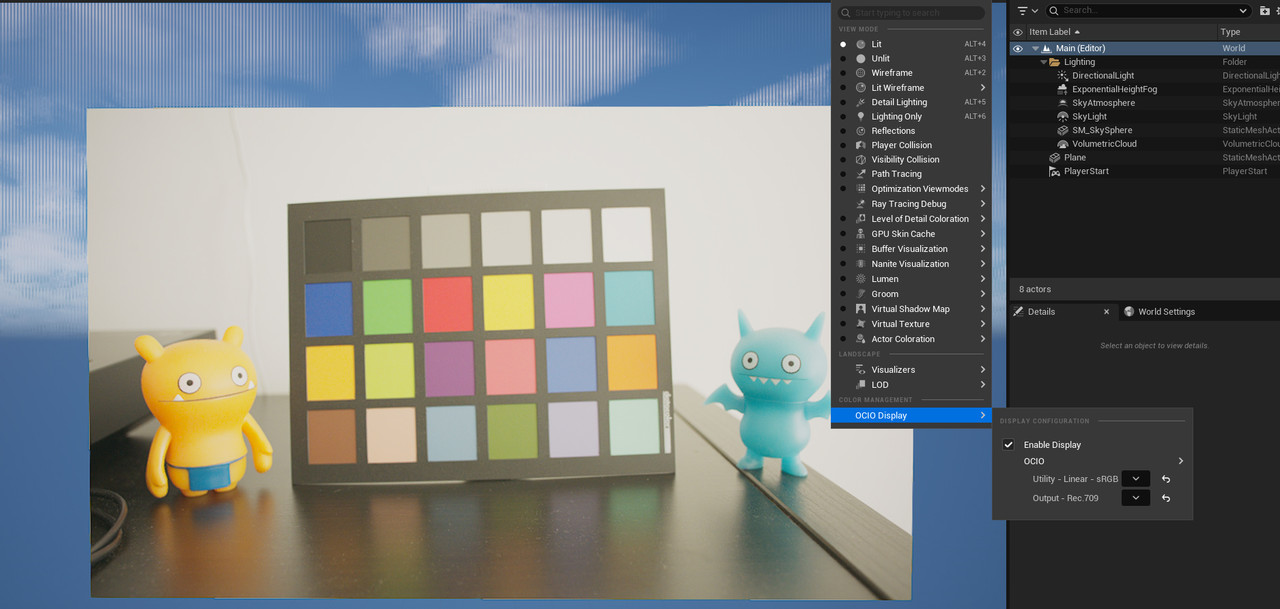Click the Level of Detail Coloration icon
Image resolution: width=1280 pixels, height=609 pixels.
tap(861, 219)
